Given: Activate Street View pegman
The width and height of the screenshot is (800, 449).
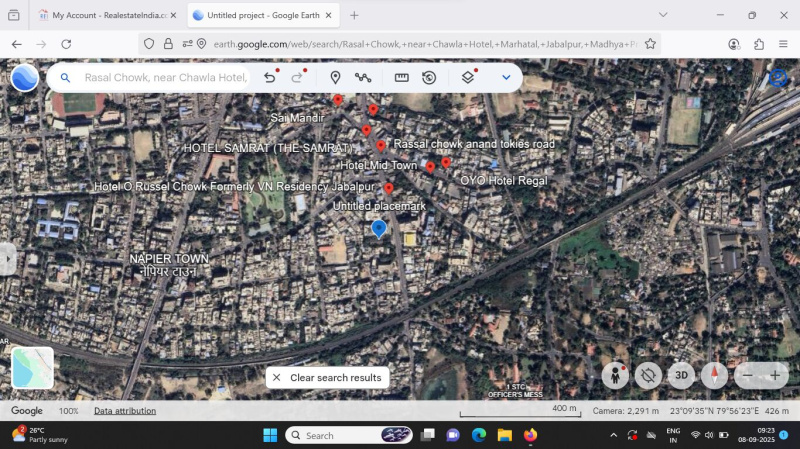Looking at the screenshot, I should click(x=615, y=376).
